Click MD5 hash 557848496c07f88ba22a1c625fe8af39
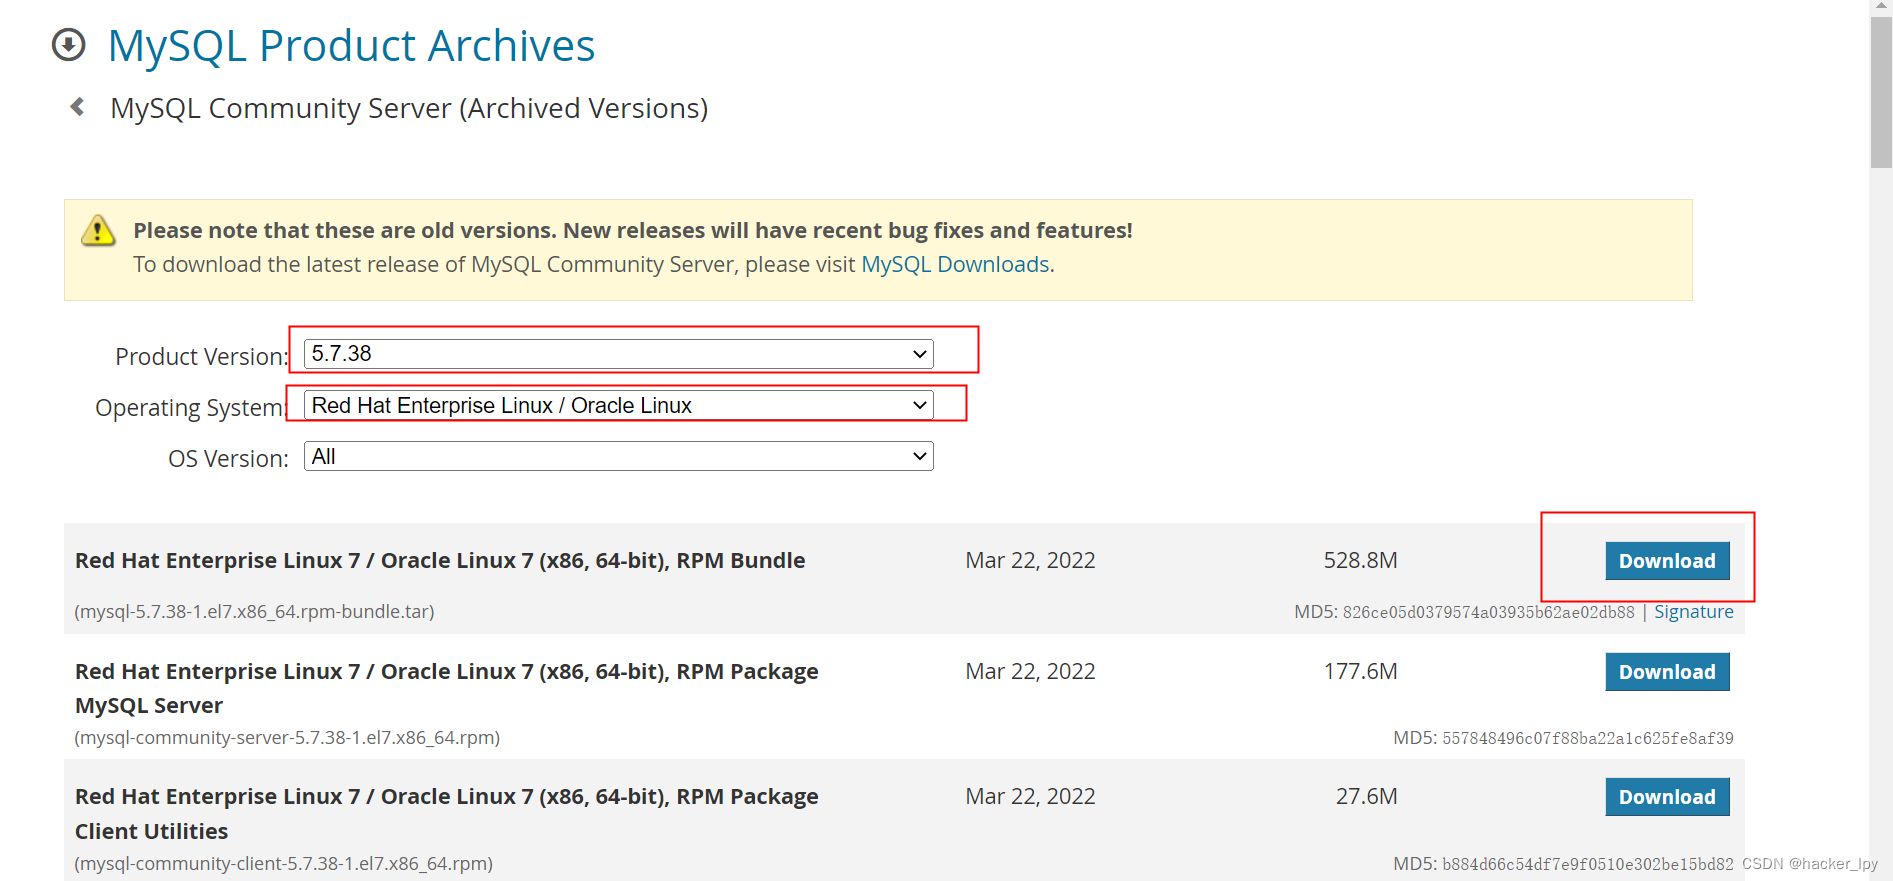 tap(1587, 739)
